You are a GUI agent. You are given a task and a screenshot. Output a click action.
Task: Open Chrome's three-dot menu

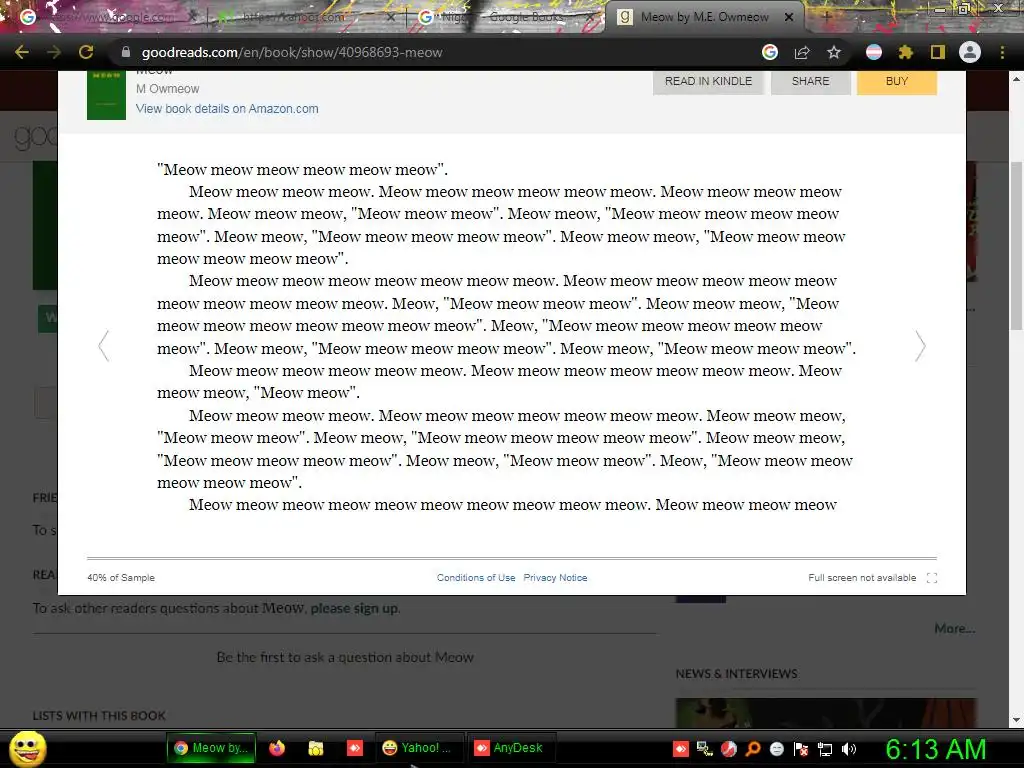[x=1002, y=52]
